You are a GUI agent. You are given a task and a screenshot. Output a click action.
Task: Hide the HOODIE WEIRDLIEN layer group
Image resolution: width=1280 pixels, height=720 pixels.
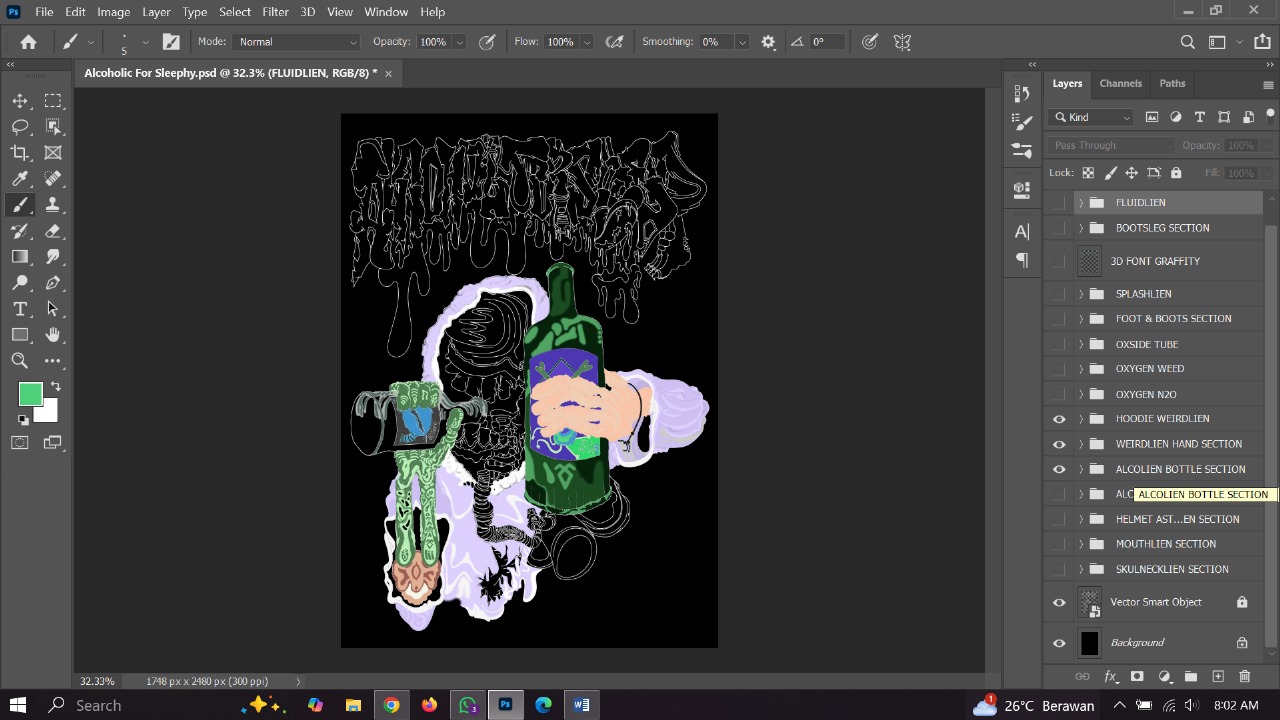[x=1058, y=418]
